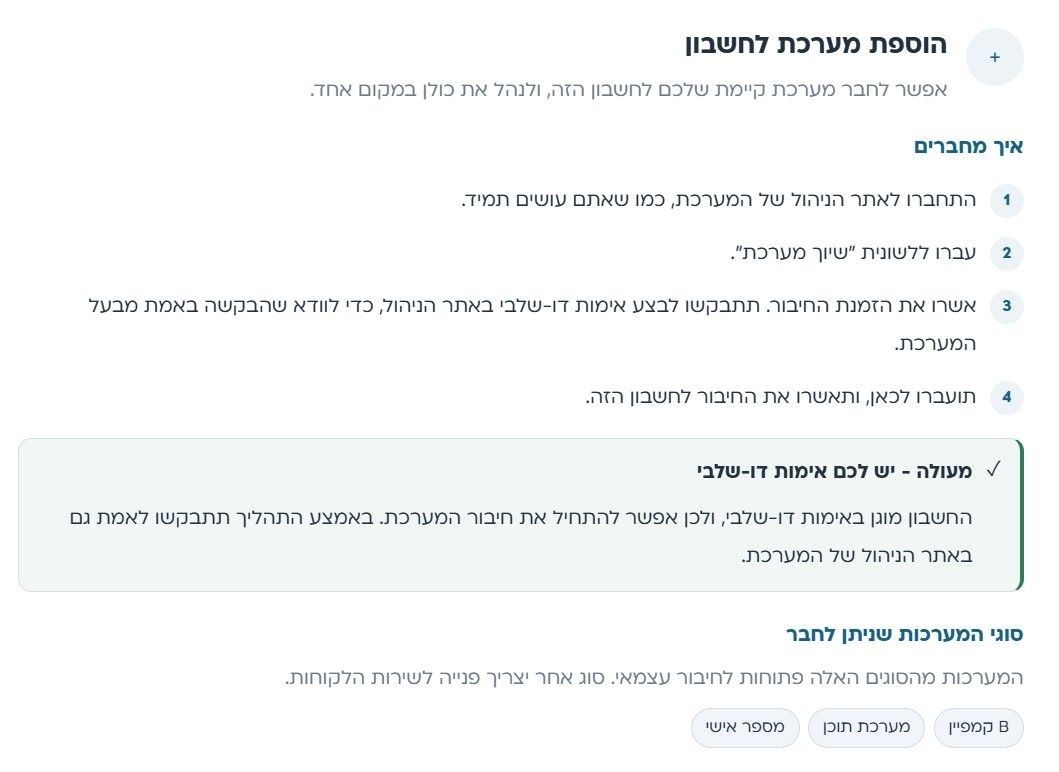Click the subtitle text under the page title

coord(628,90)
